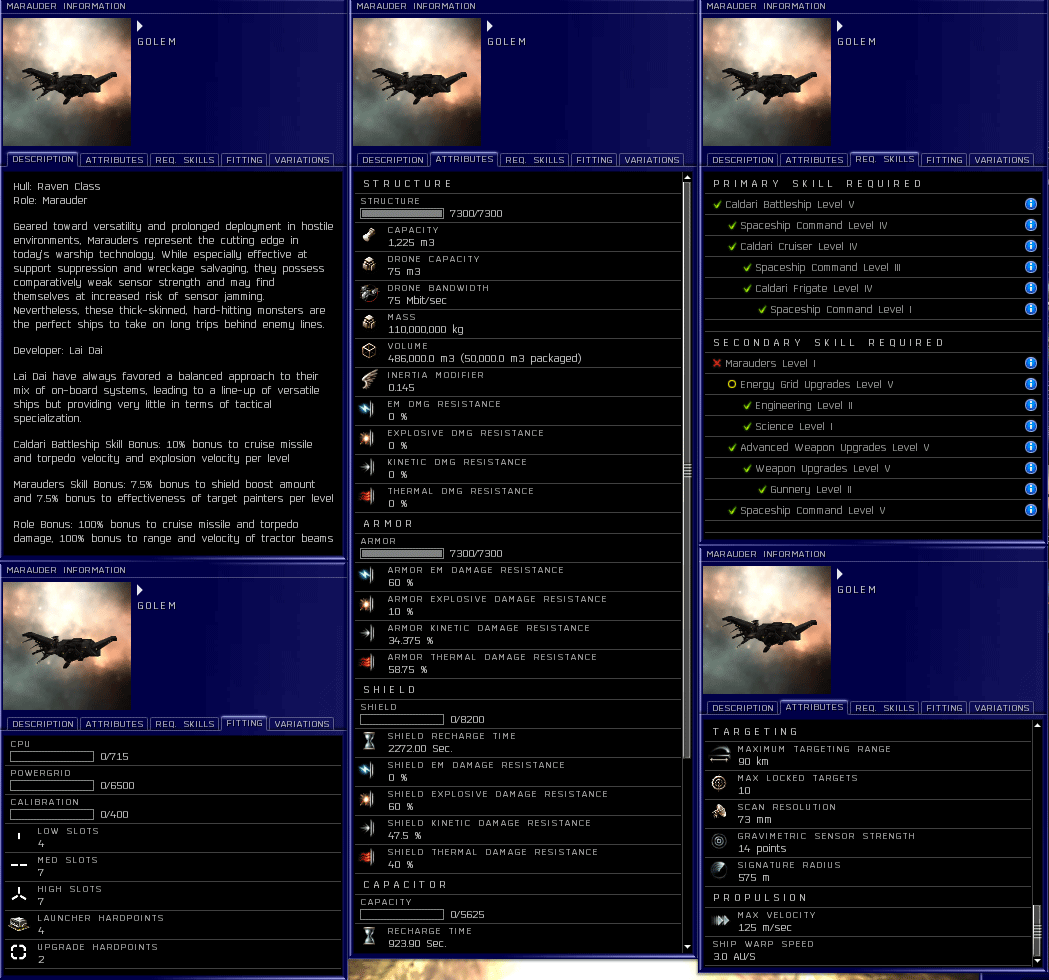Click the Armor Explosive Damage Resistance icon
Screen dimensions: 1049x980
pos(367,605)
